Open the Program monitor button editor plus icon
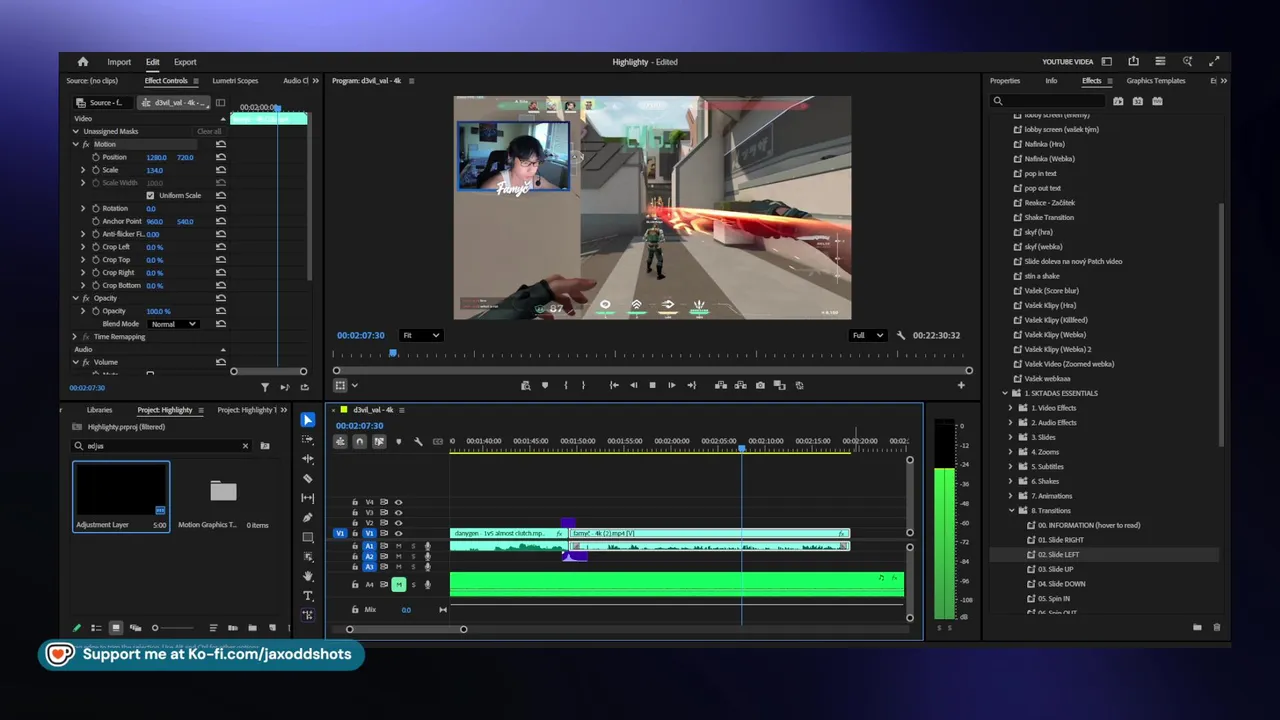Screen dimensions: 1280x720 961,385
